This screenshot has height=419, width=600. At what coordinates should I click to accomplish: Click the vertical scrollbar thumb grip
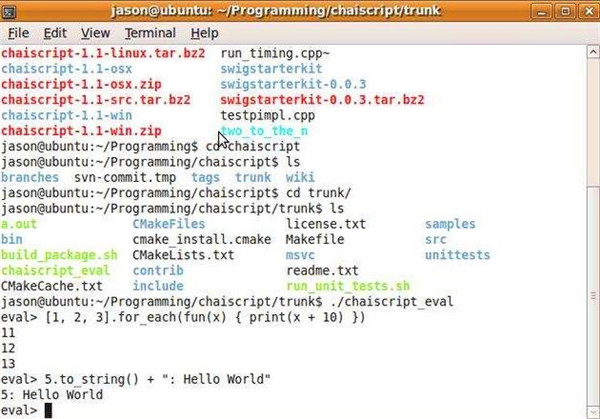point(593,296)
